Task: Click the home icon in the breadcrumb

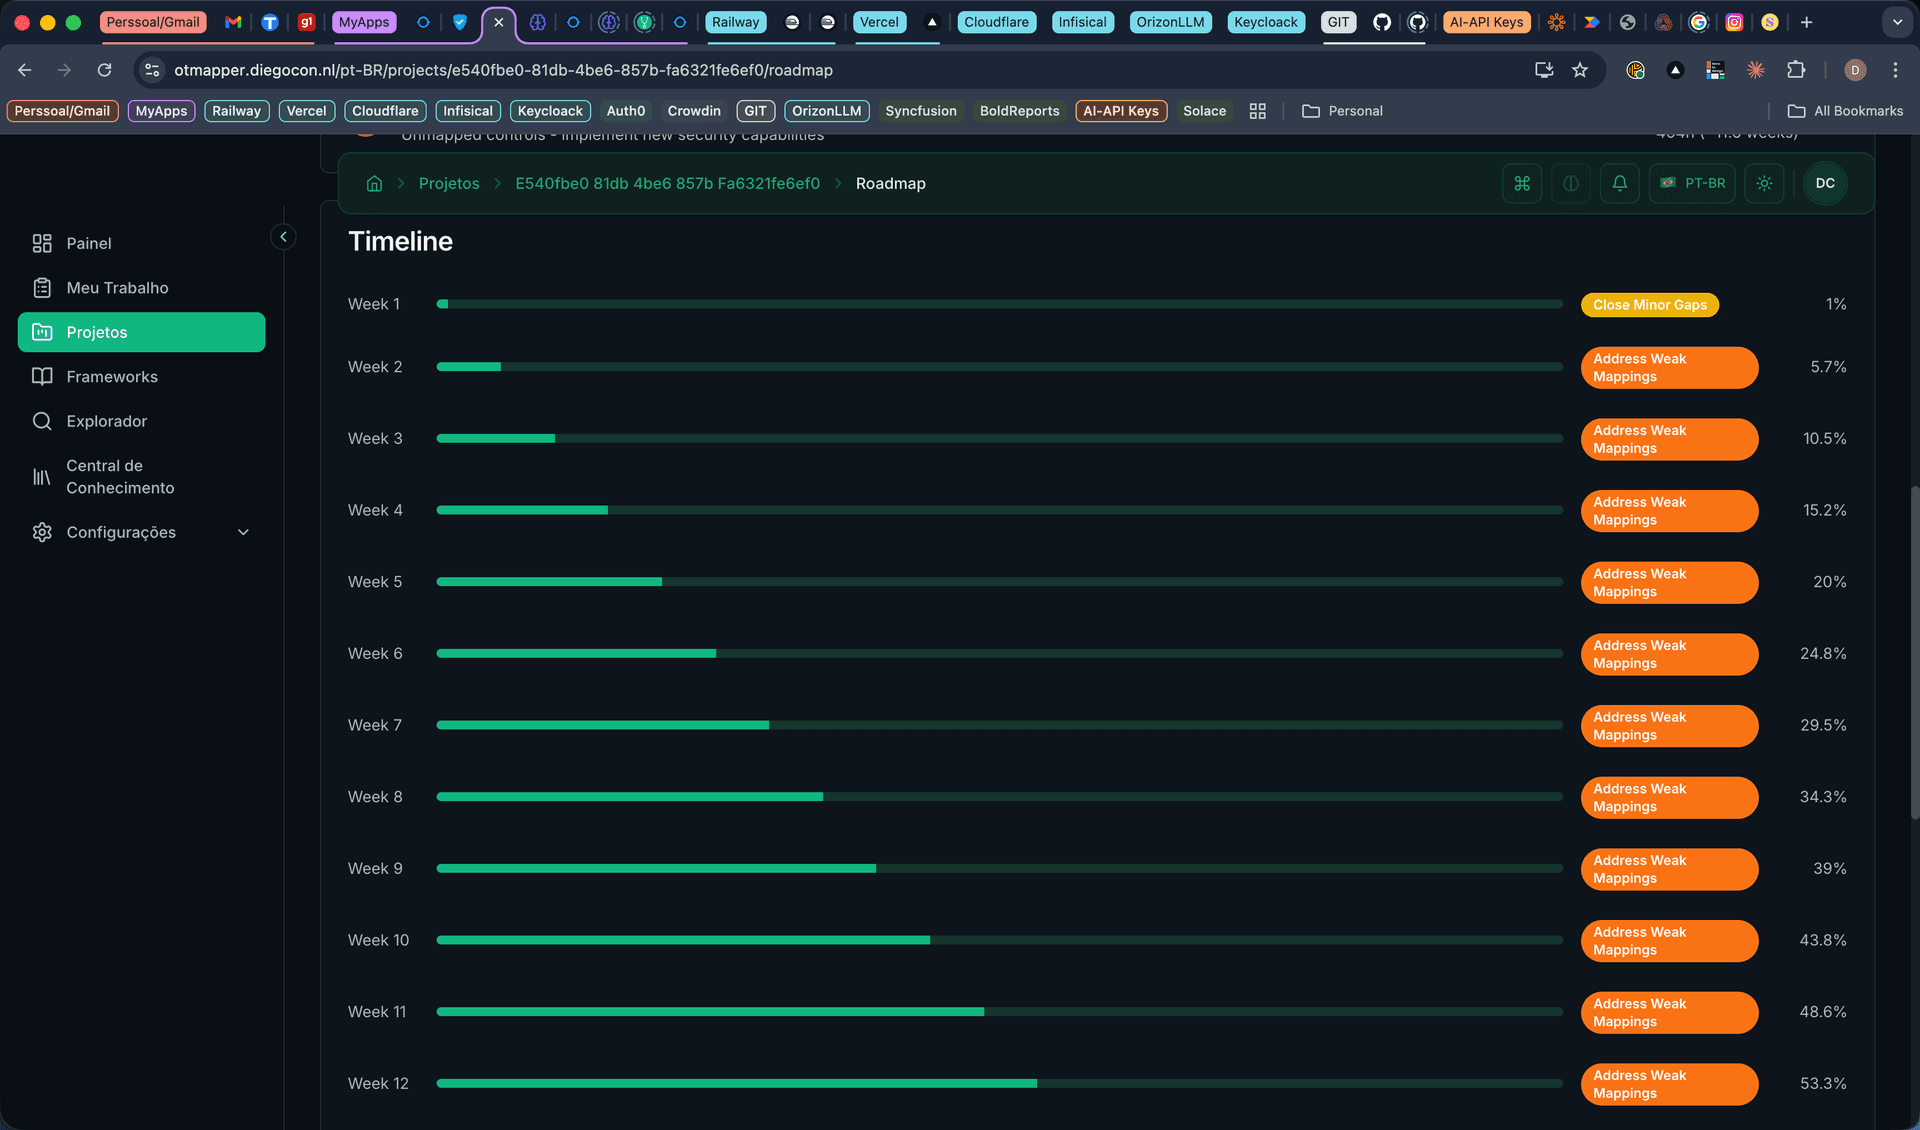Action: point(374,183)
